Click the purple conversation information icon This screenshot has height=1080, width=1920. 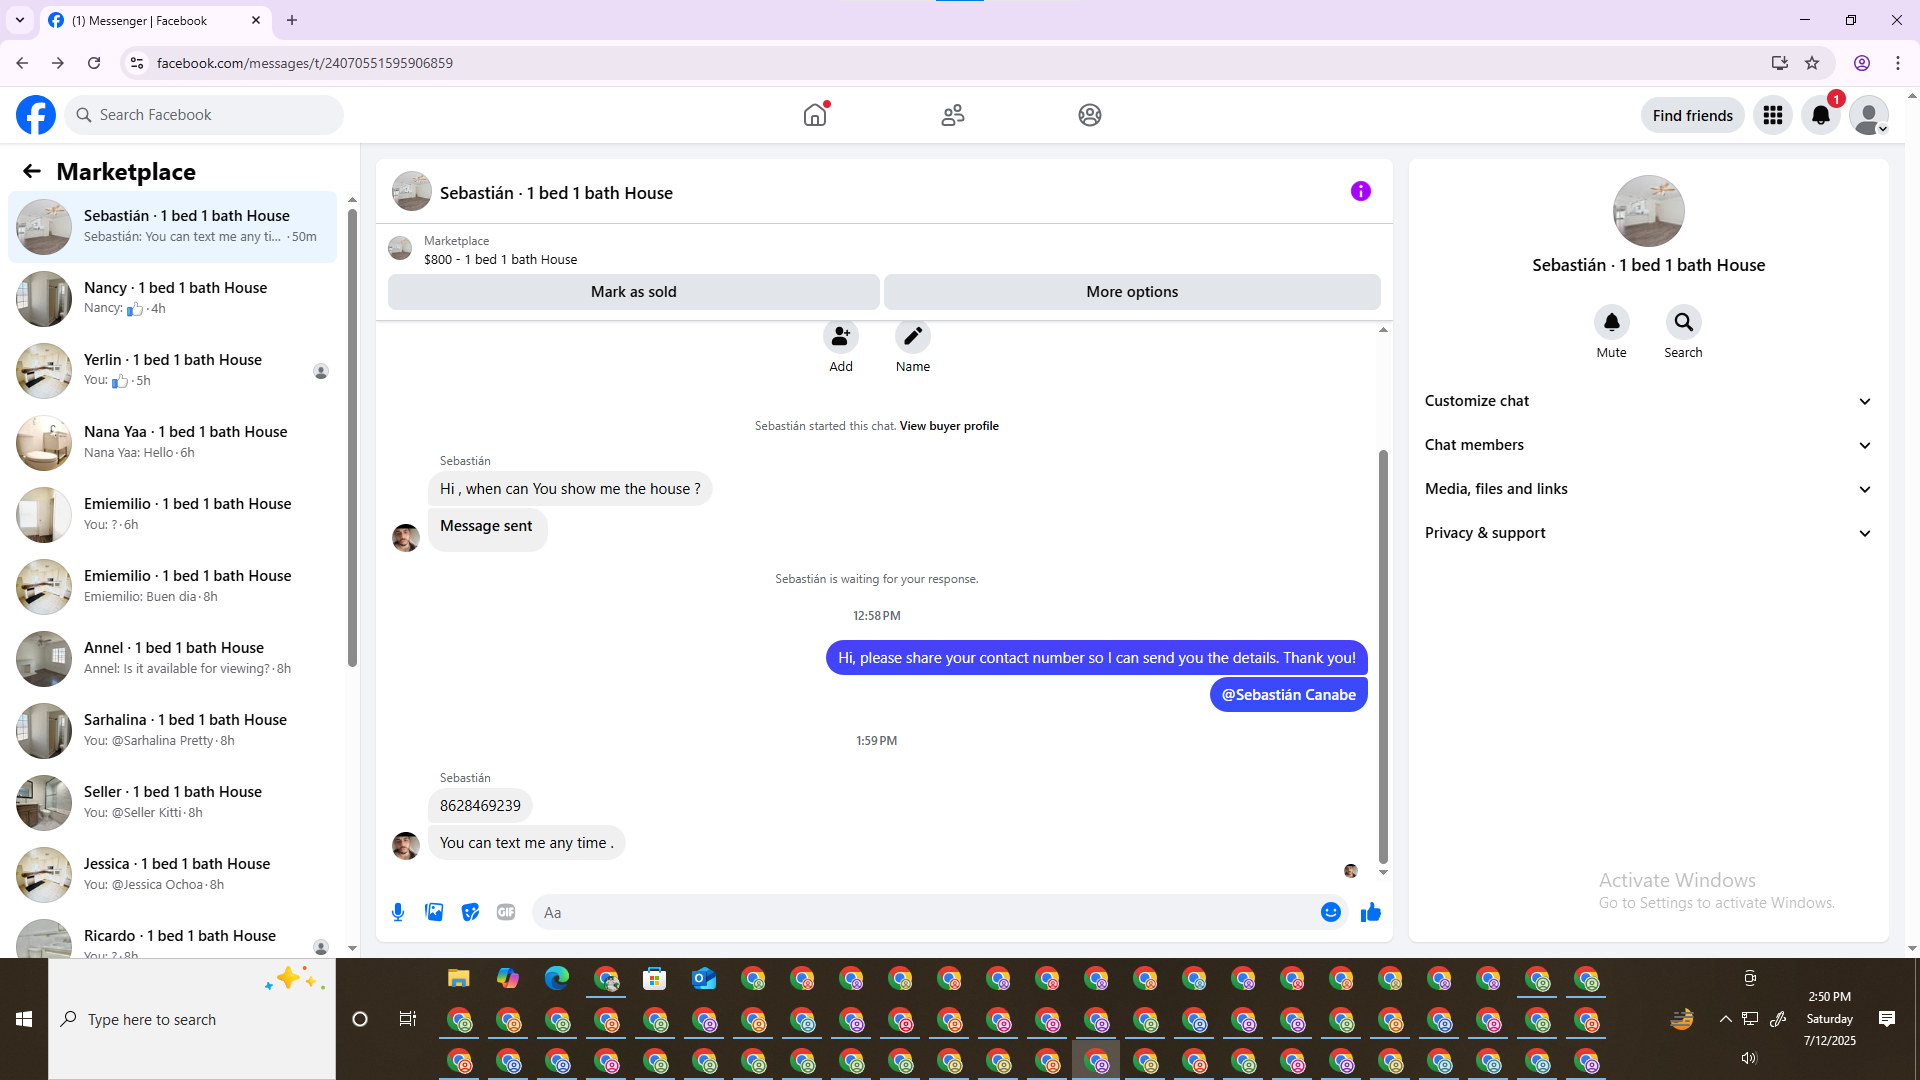pos(1360,191)
